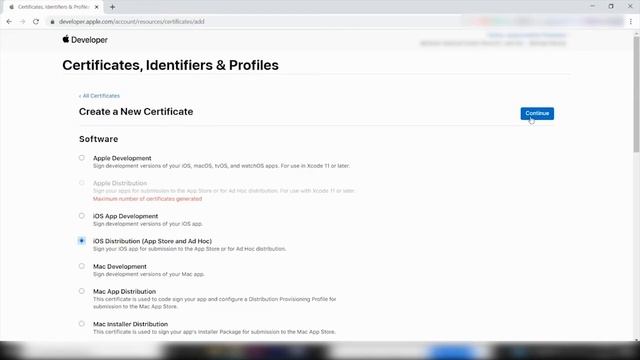Select the iOS App Development radio option

(x=82, y=216)
